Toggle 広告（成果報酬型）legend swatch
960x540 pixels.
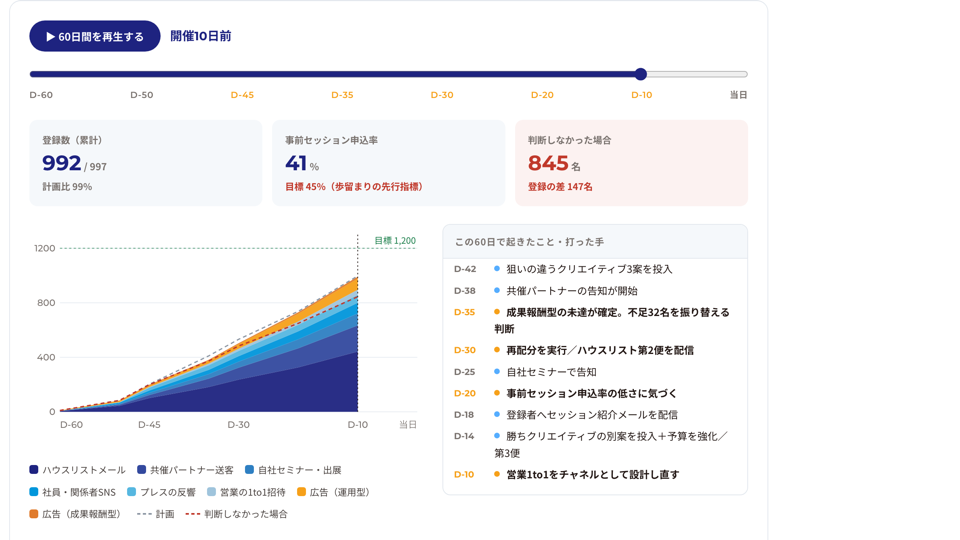click(34, 514)
